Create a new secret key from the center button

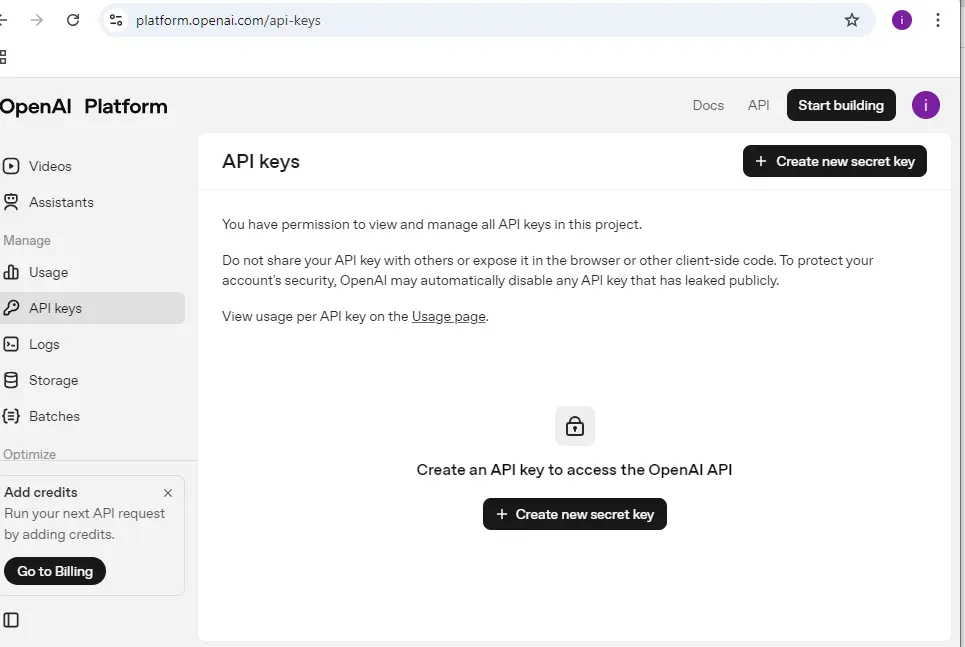tap(575, 514)
